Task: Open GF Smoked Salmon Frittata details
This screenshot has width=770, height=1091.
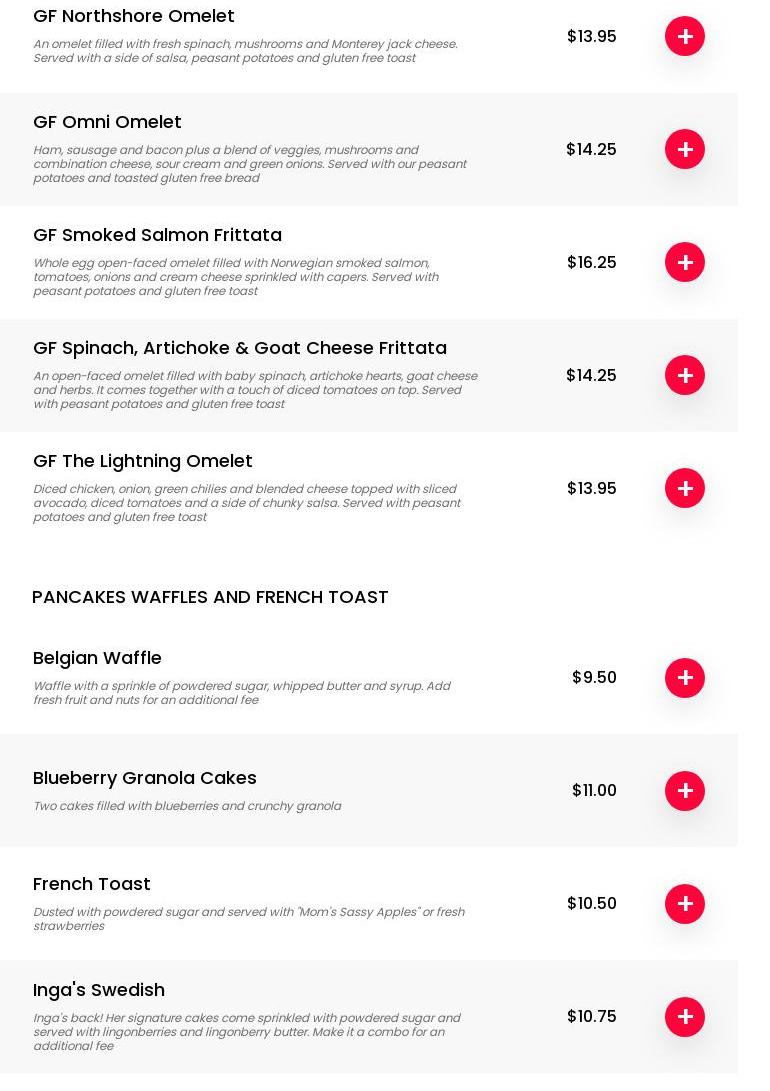Action: pyautogui.click(x=157, y=235)
